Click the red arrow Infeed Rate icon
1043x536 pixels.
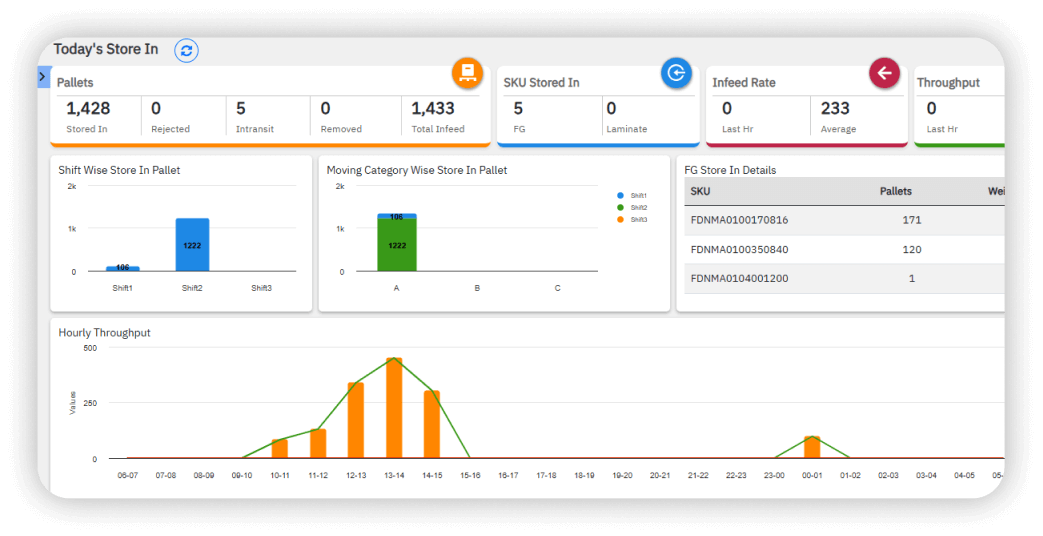[884, 73]
